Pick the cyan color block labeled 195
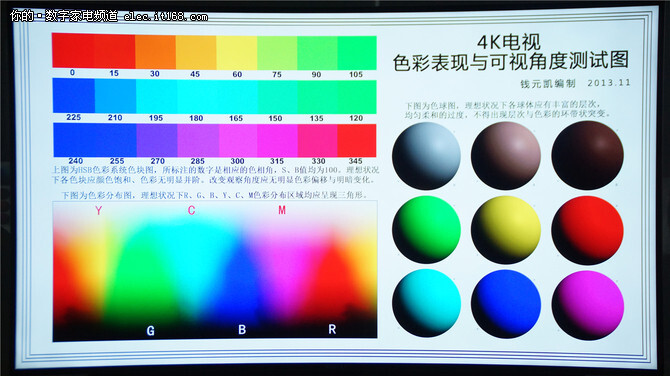Screen dimensions: 670x376 pos(156,96)
